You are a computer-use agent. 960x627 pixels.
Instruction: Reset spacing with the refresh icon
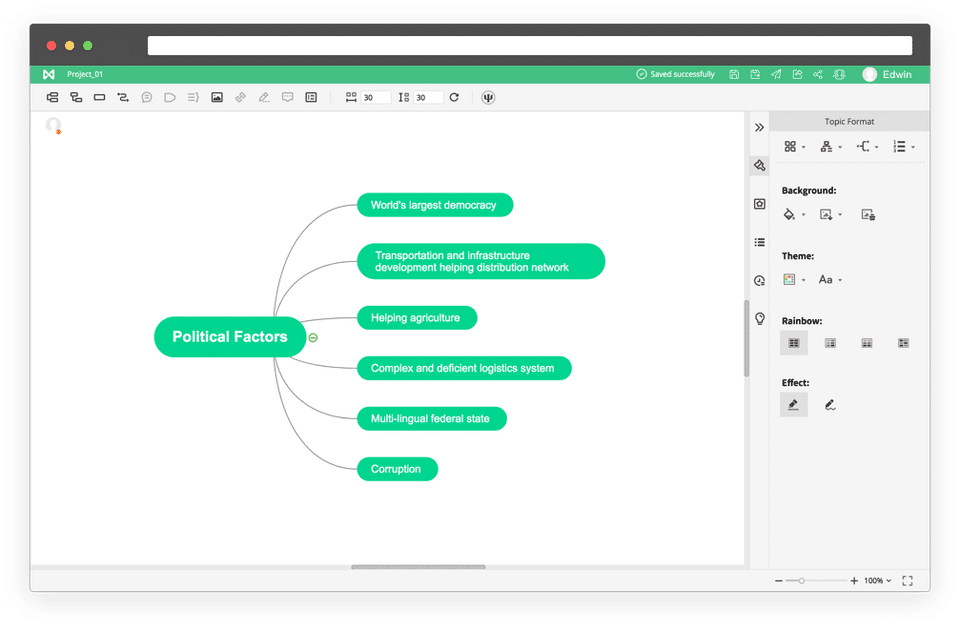pyautogui.click(x=454, y=97)
